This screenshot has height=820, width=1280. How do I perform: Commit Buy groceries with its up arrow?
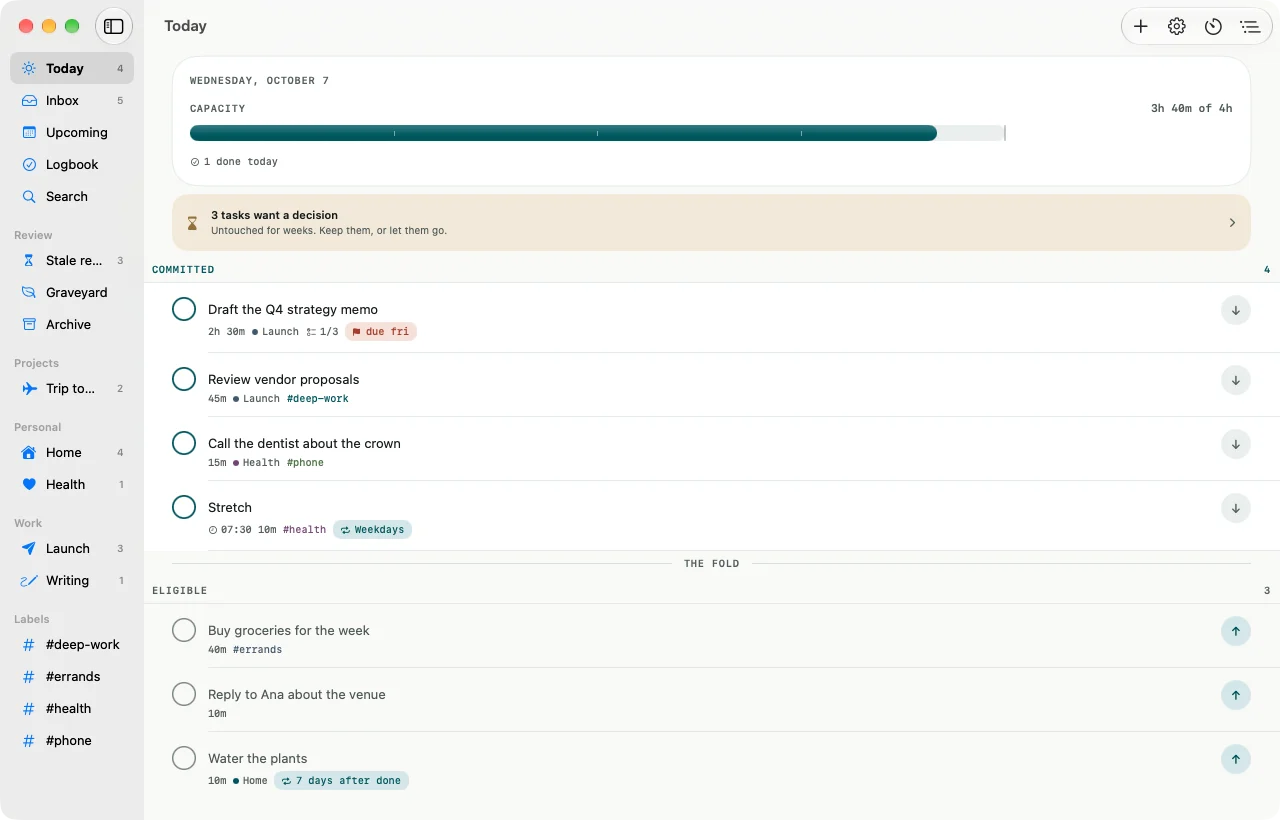1236,631
